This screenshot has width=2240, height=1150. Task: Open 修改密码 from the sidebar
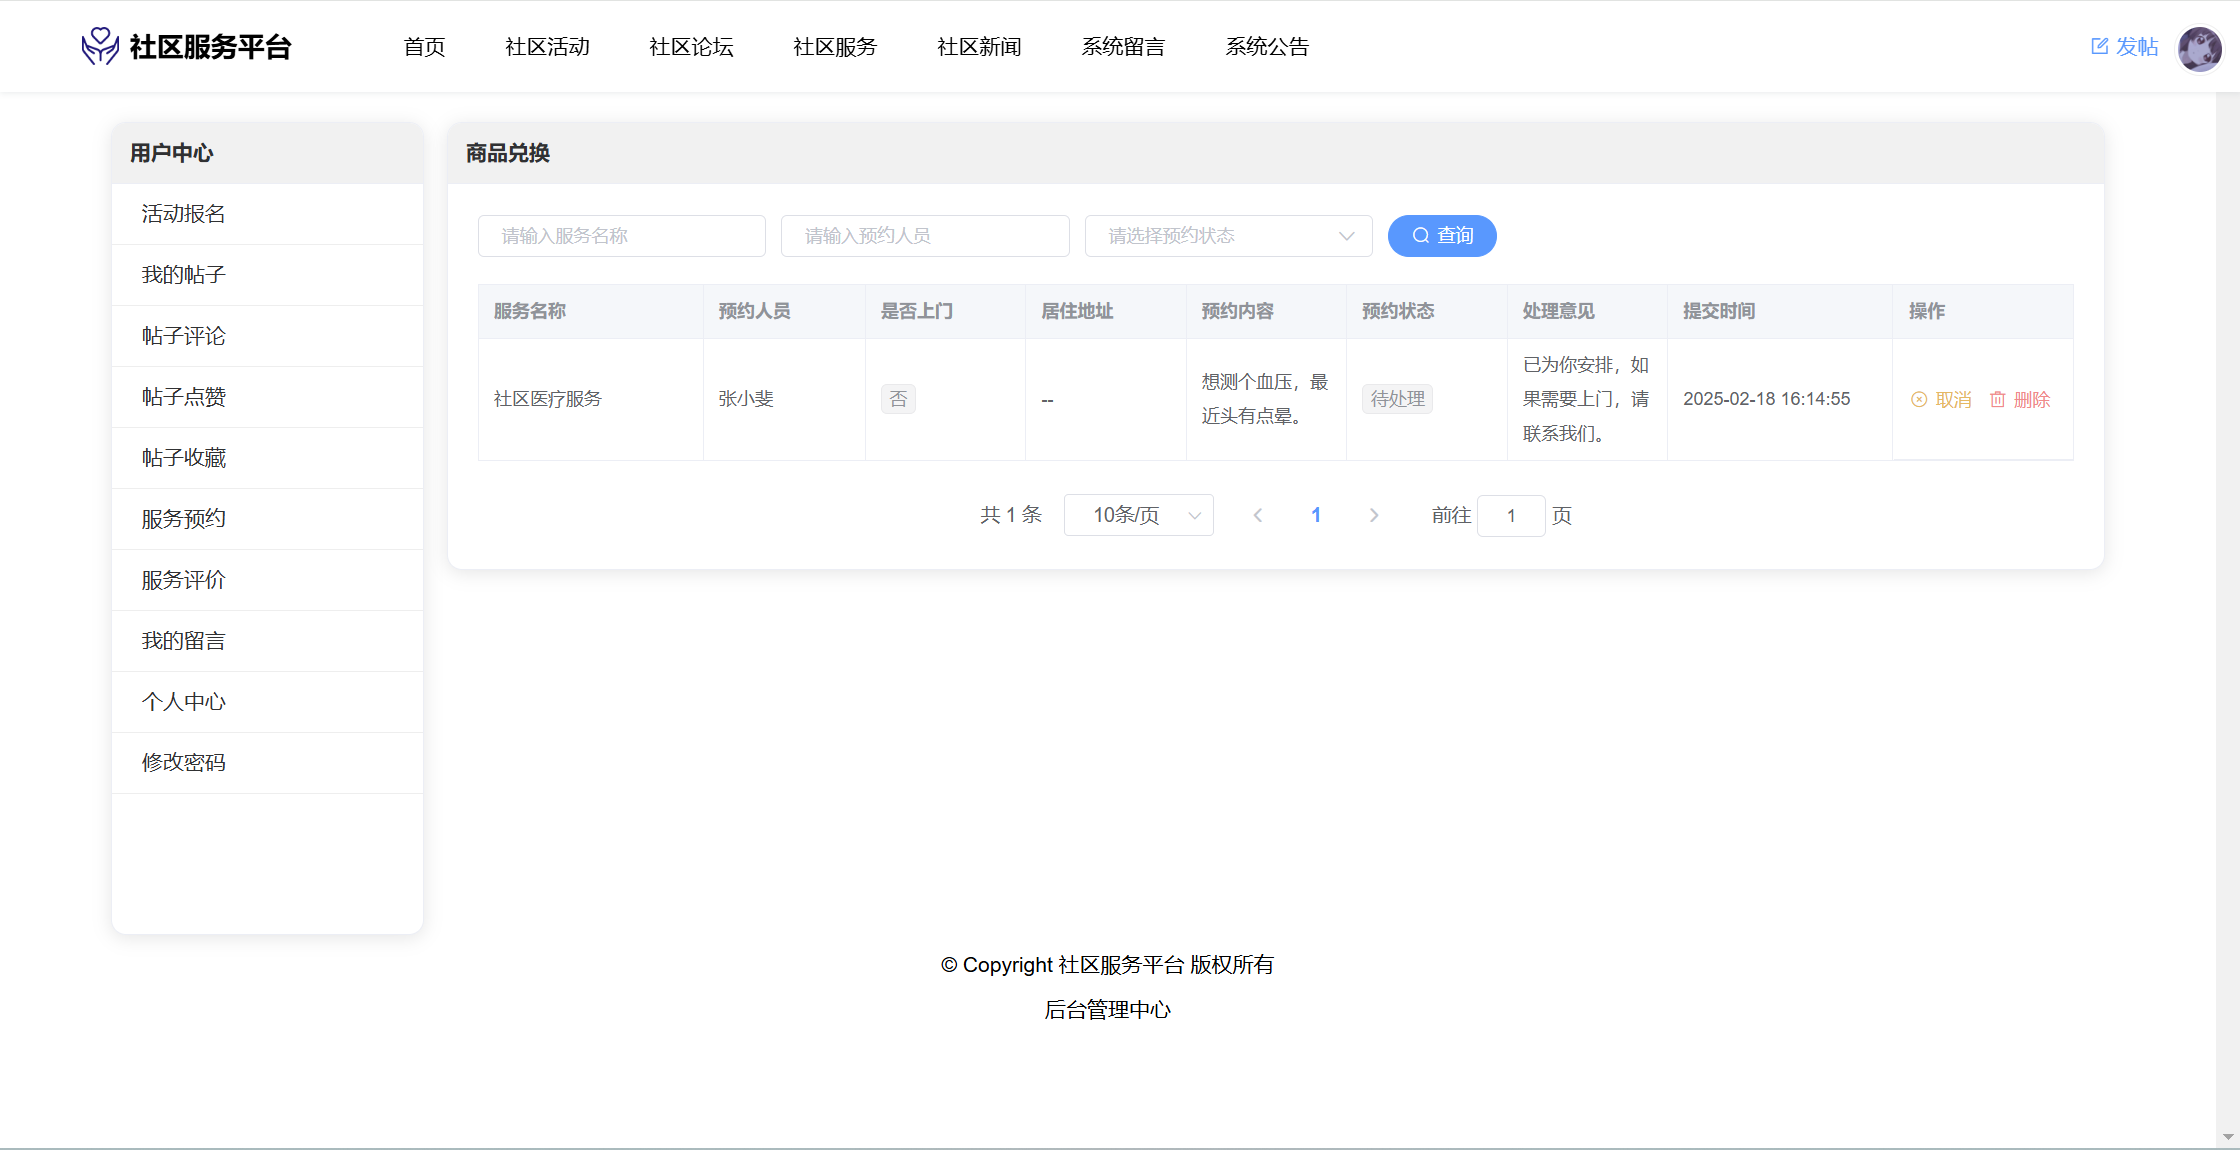[184, 763]
